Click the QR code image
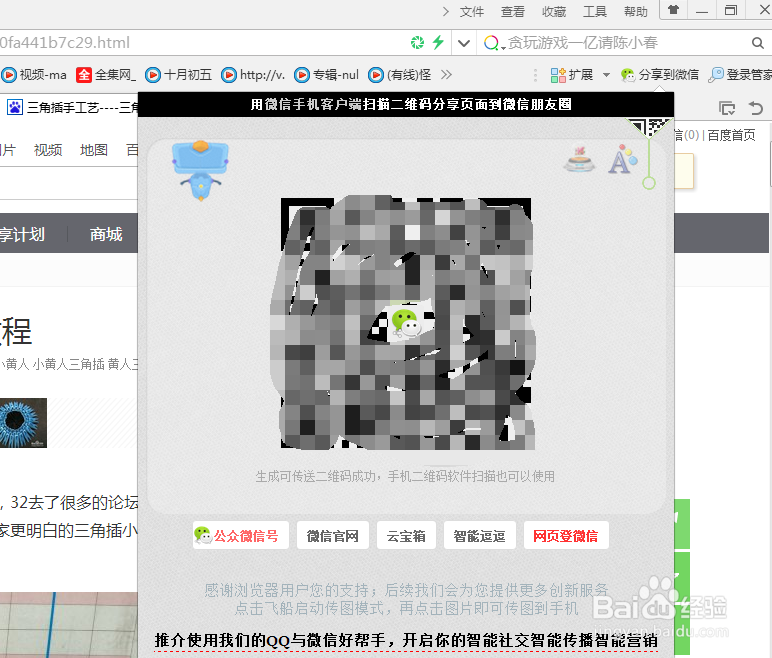The width and height of the screenshot is (772, 658). click(x=406, y=323)
